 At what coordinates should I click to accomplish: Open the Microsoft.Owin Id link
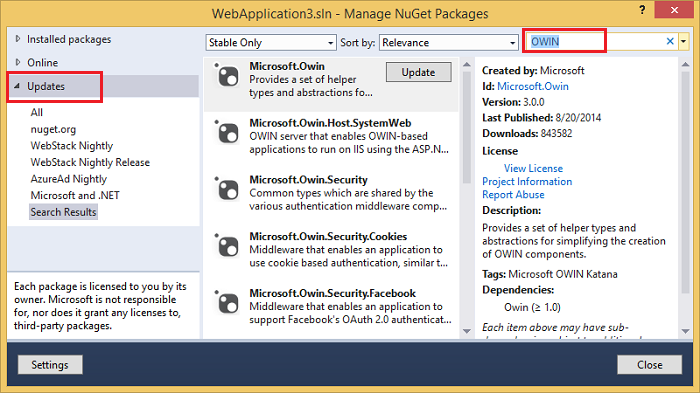533,86
